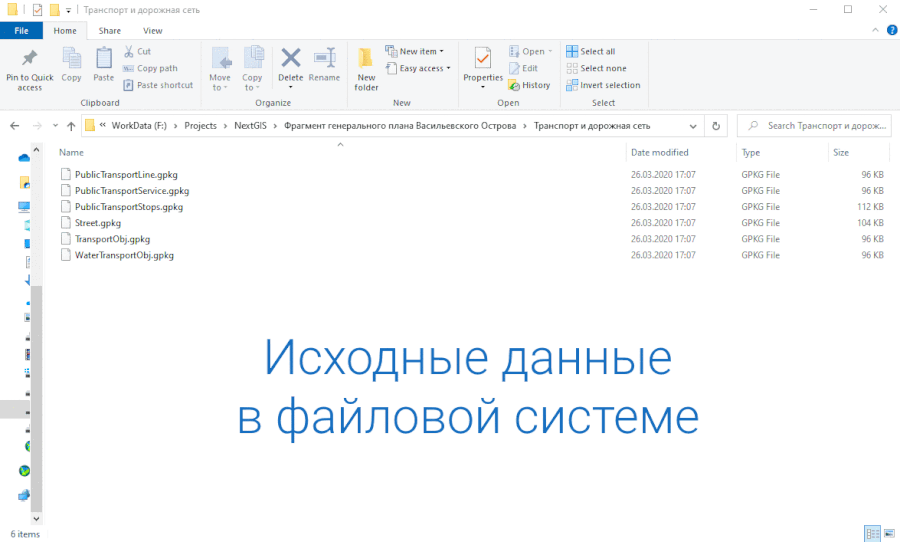Open the File menu

[x=21, y=31]
